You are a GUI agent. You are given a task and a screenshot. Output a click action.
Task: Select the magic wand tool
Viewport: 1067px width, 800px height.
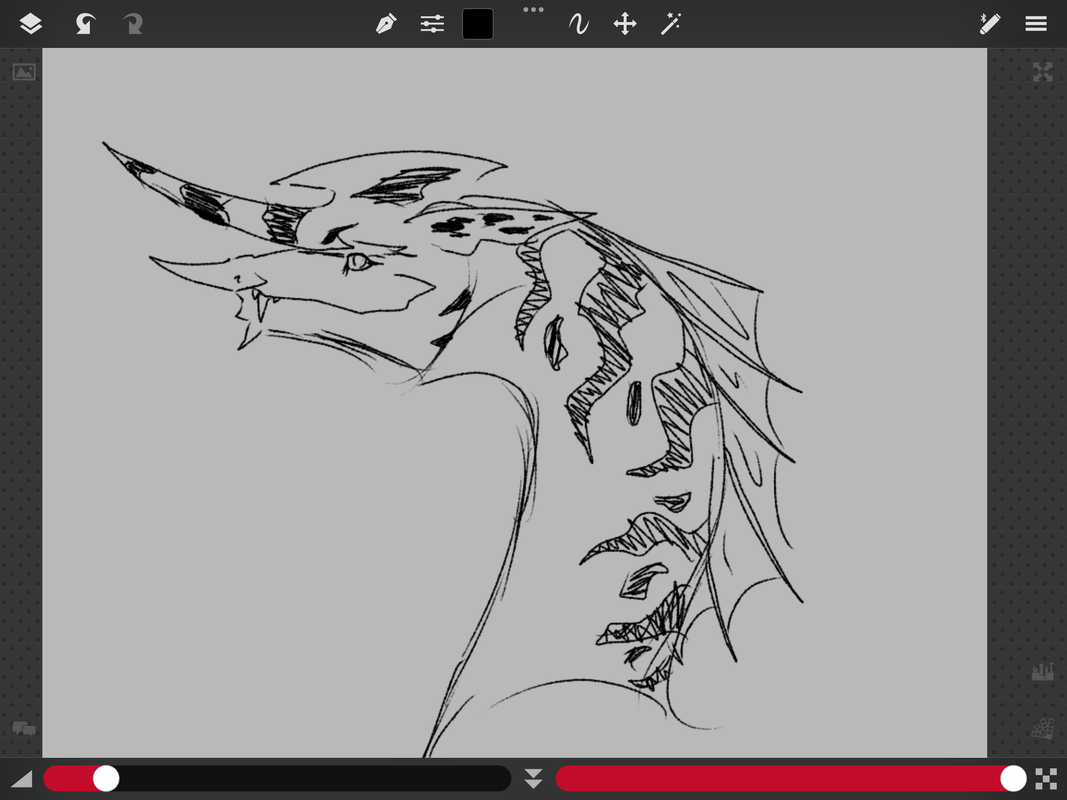point(671,24)
